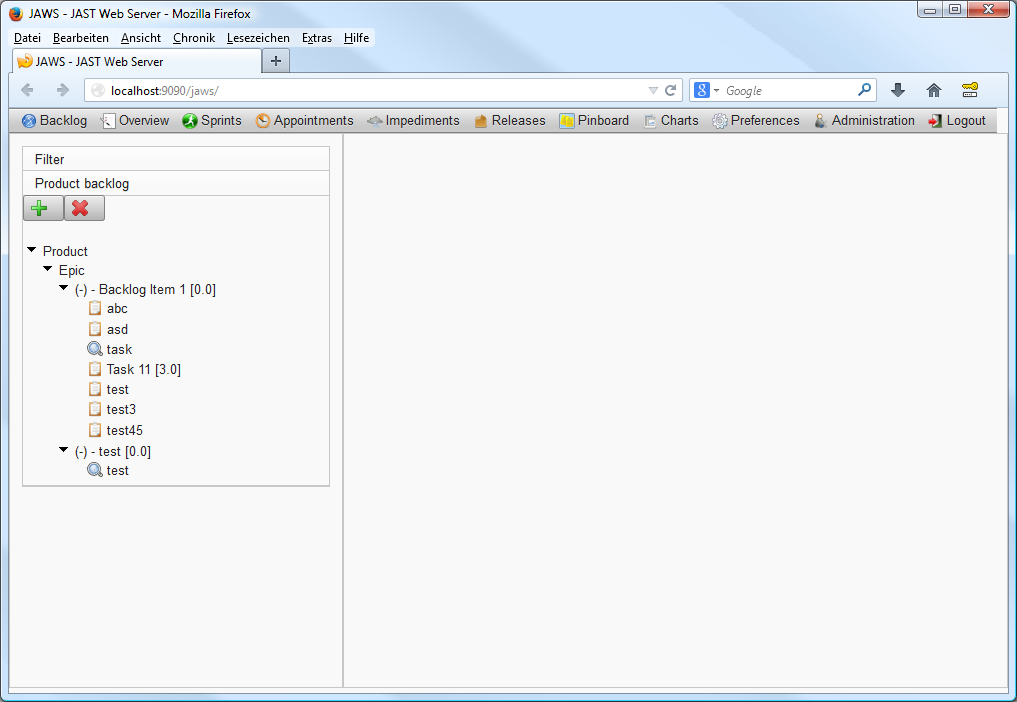Open the Pinboard icon in navigation

[x=566, y=120]
